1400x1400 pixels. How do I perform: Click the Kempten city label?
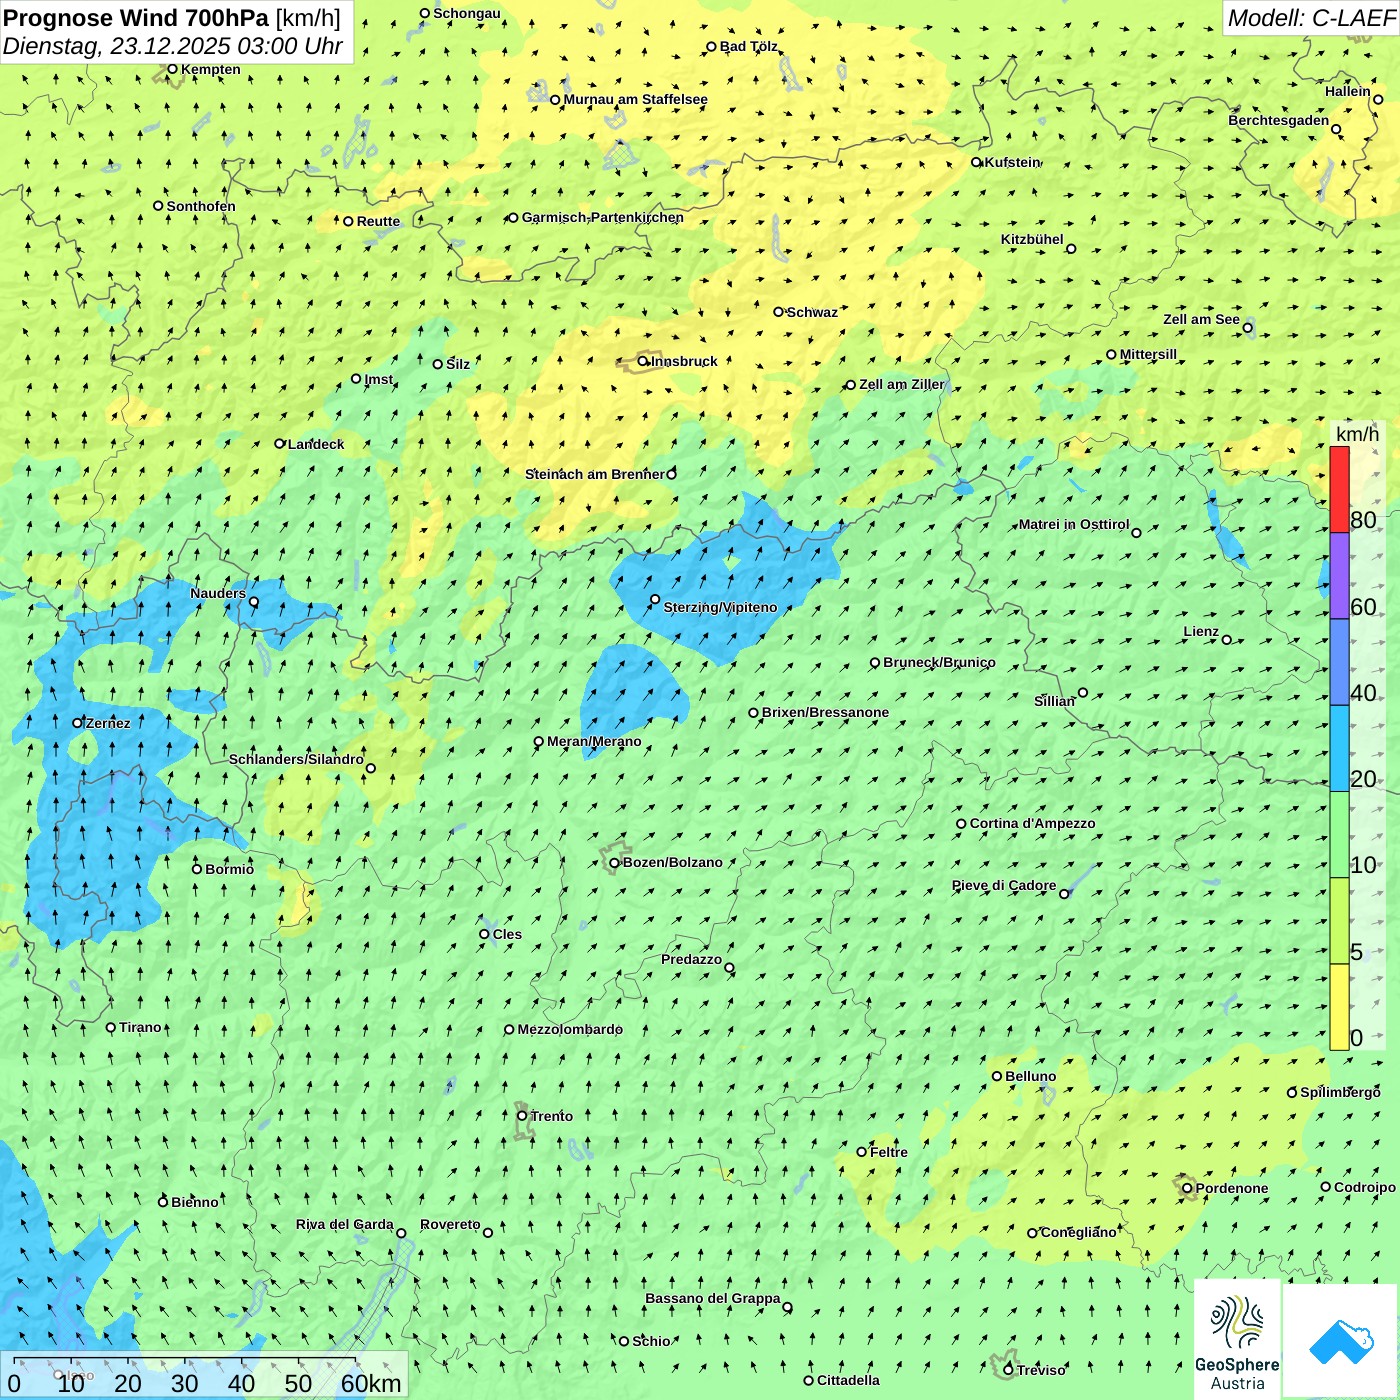pos(210,69)
